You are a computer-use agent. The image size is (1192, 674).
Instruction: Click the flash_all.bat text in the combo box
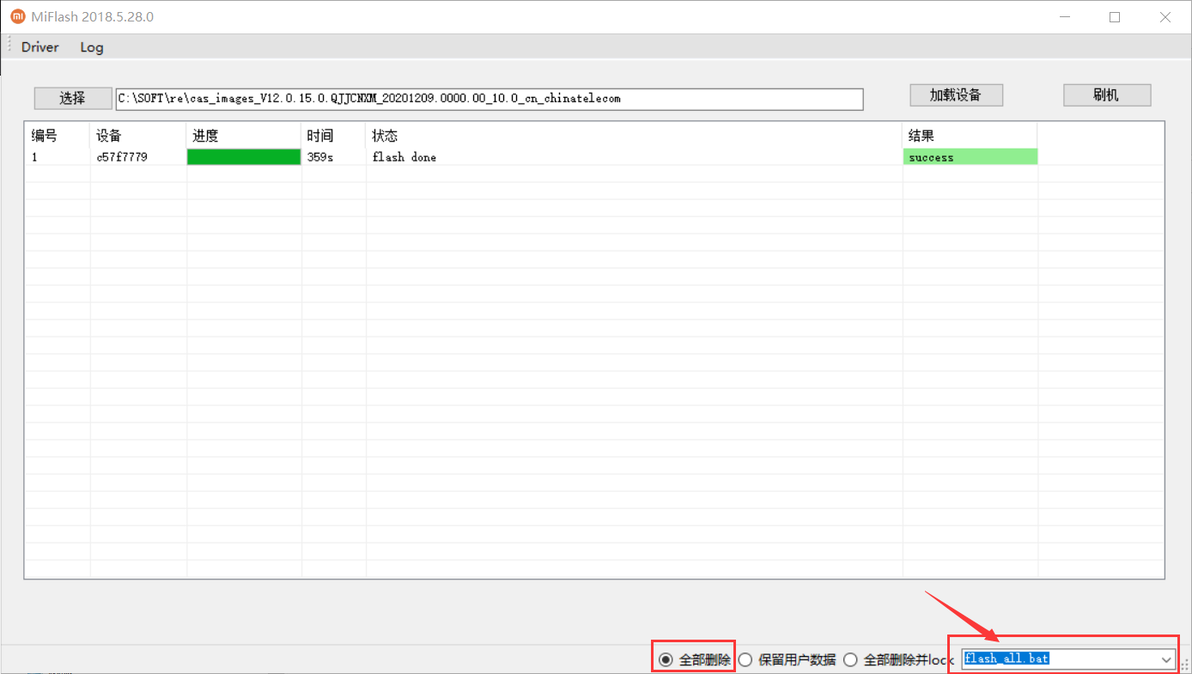[x=1007, y=659]
